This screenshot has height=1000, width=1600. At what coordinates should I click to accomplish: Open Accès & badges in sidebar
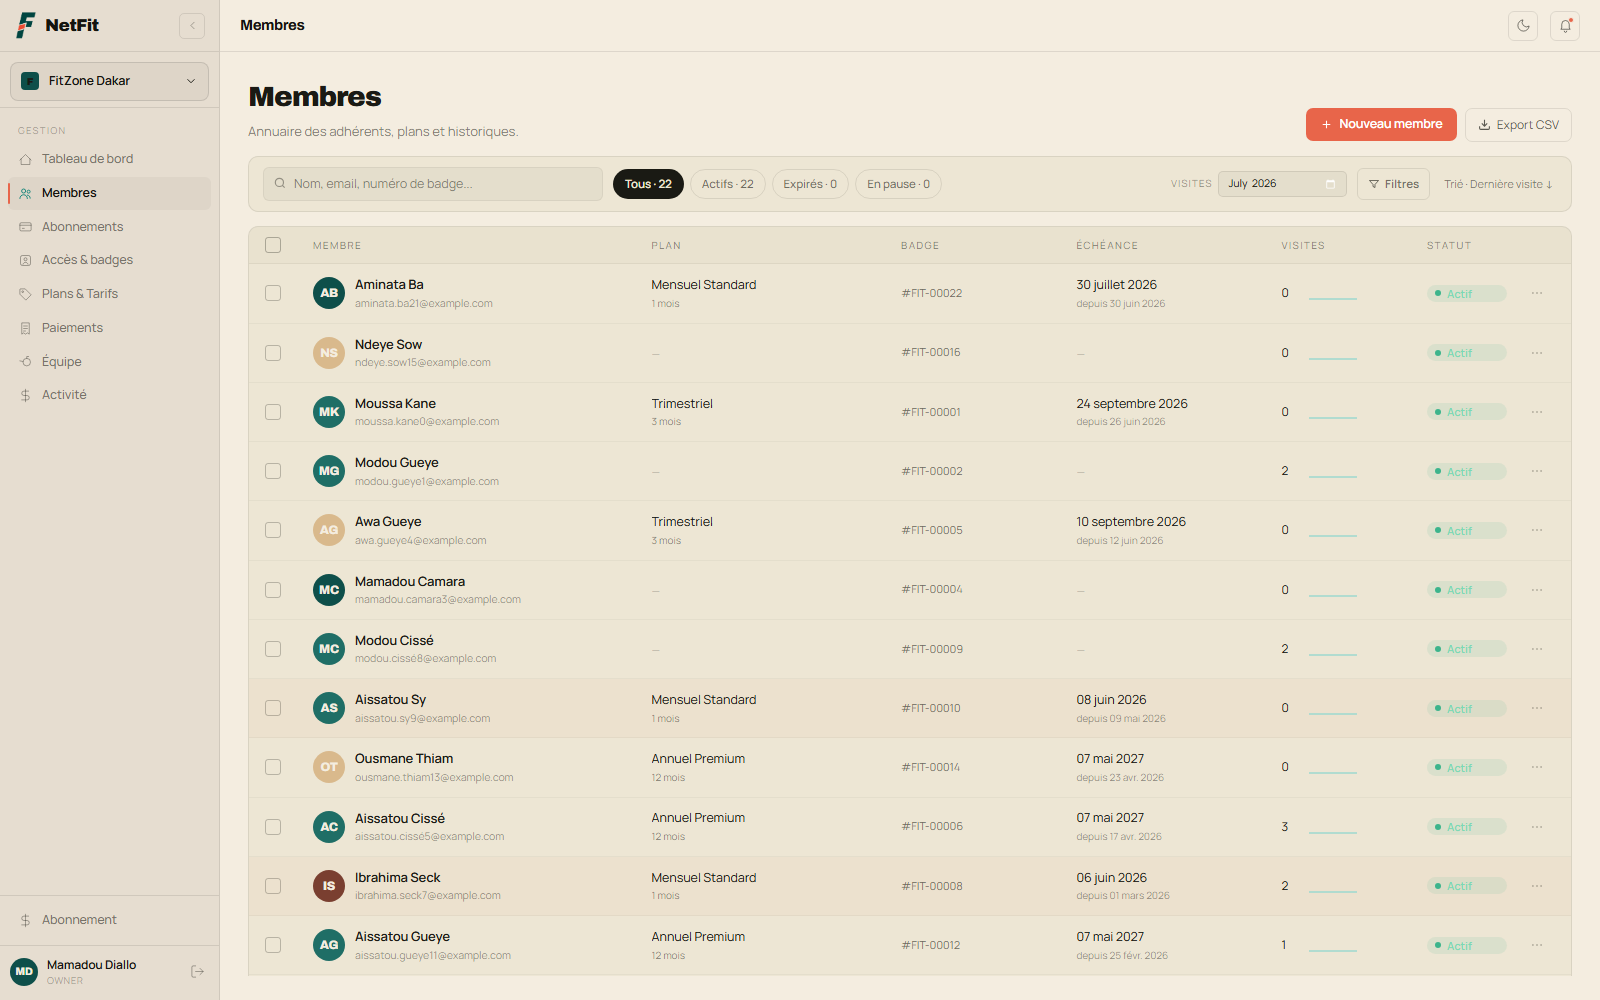click(110, 260)
